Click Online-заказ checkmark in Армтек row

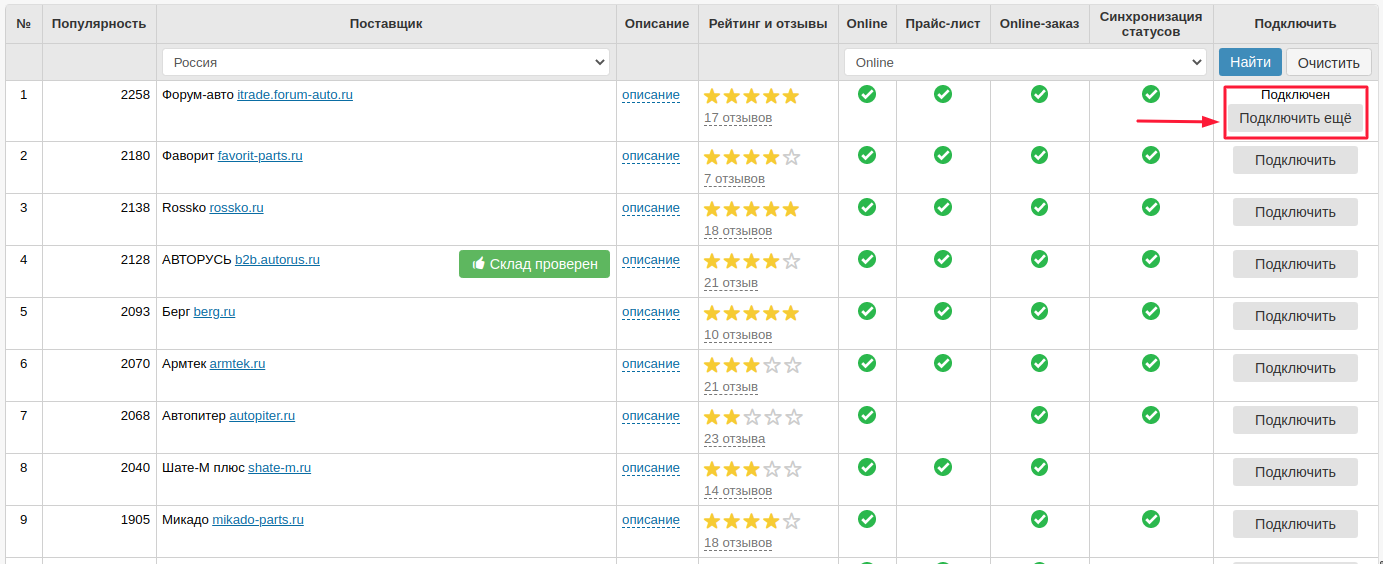[x=1040, y=363]
